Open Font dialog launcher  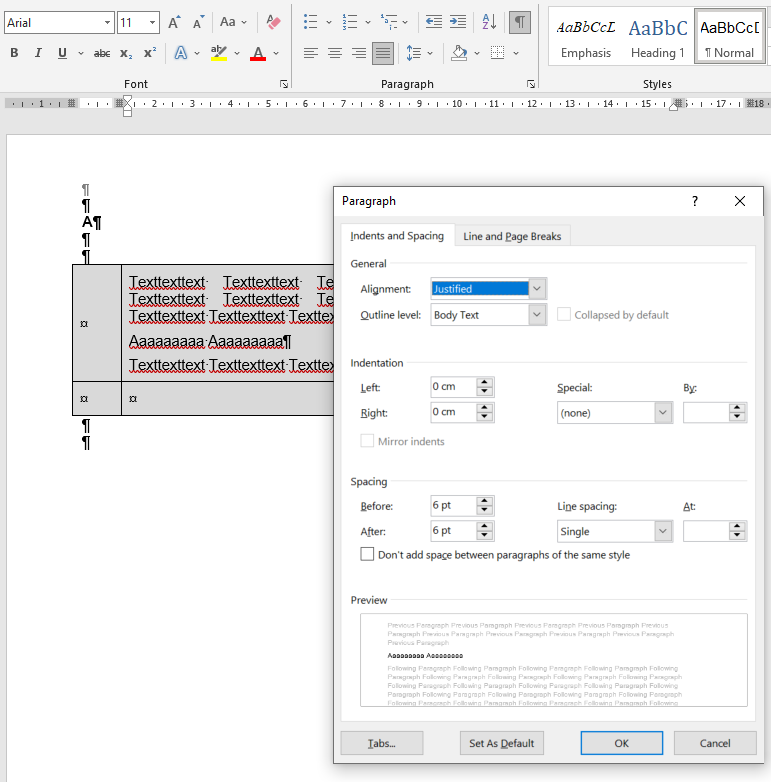click(x=284, y=84)
